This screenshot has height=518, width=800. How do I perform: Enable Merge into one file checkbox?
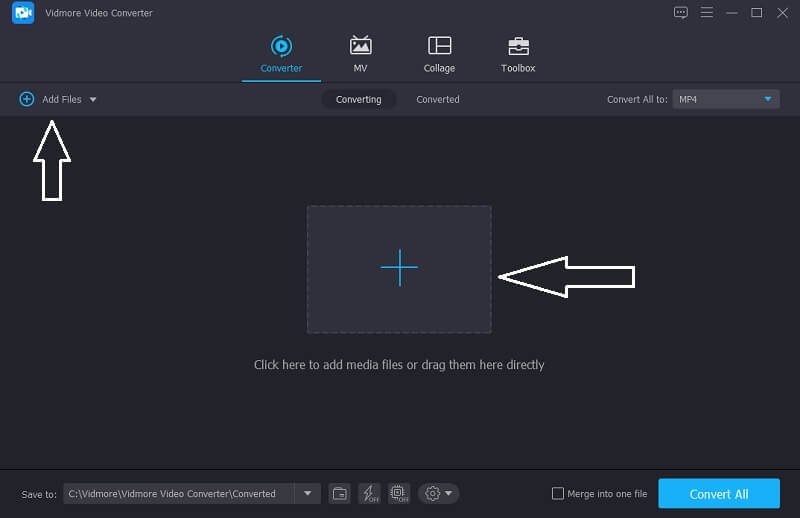[558, 494]
